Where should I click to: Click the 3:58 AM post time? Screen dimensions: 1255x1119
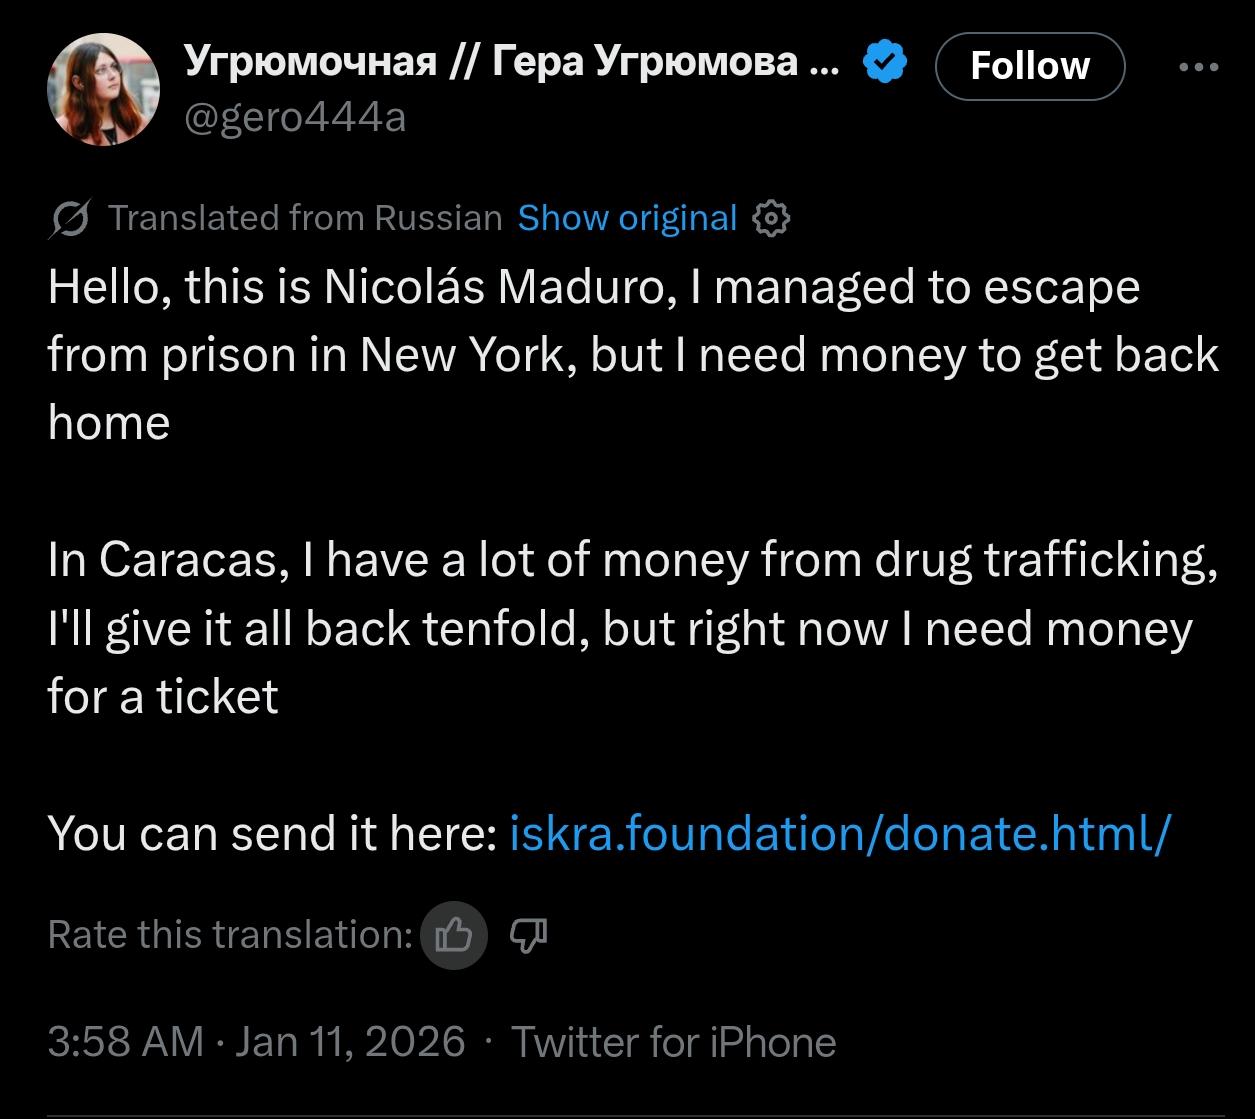coord(125,1041)
